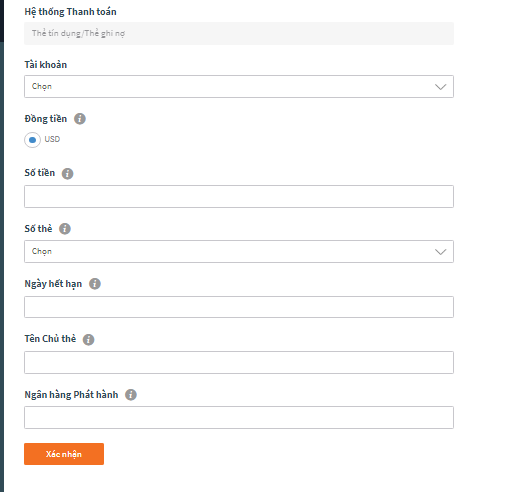Click the disabled Hệ thống Thanh toán field
This screenshot has height=492, width=505.
coord(239,33)
